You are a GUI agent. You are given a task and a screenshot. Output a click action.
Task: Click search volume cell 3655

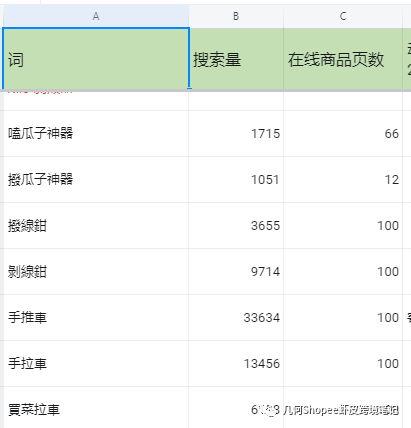click(x=236, y=225)
